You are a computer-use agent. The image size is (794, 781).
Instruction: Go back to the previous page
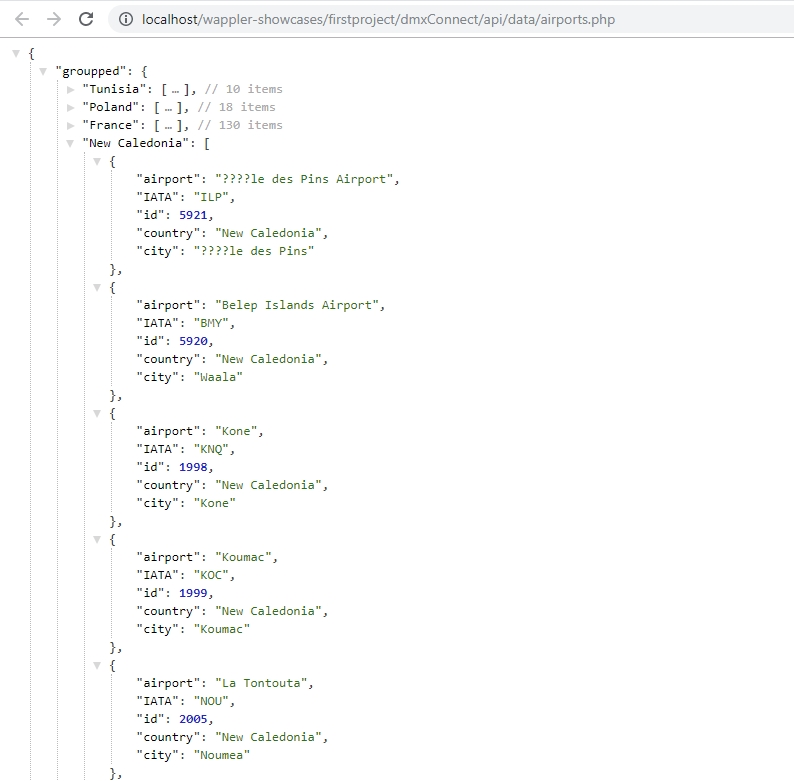[22, 19]
